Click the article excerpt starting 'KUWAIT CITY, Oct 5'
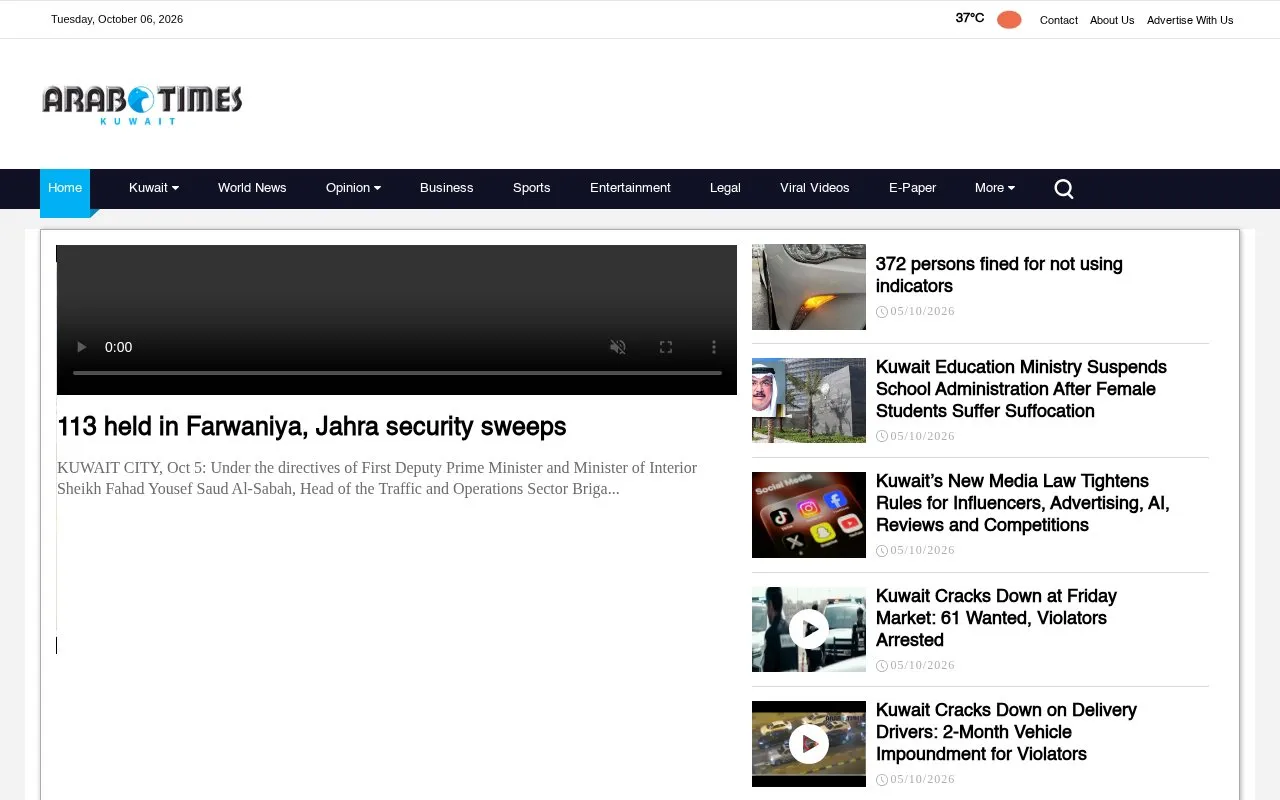1280x800 pixels. coord(377,478)
